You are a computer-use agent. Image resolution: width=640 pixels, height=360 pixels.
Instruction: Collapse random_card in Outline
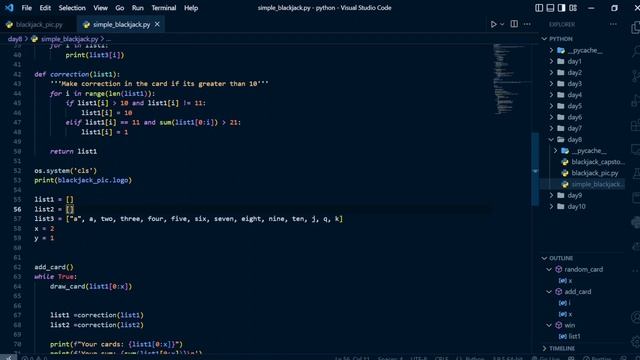point(549,269)
